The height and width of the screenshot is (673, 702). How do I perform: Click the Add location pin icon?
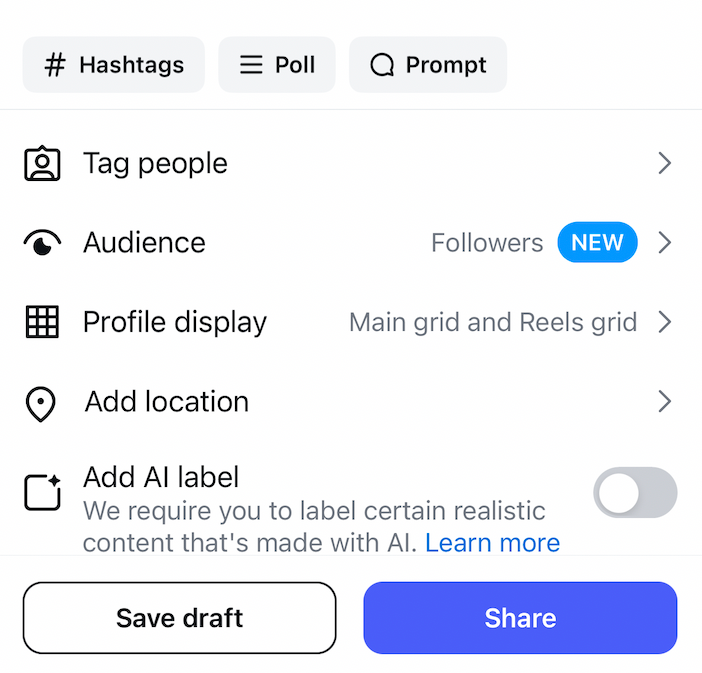pyautogui.click(x=41, y=403)
